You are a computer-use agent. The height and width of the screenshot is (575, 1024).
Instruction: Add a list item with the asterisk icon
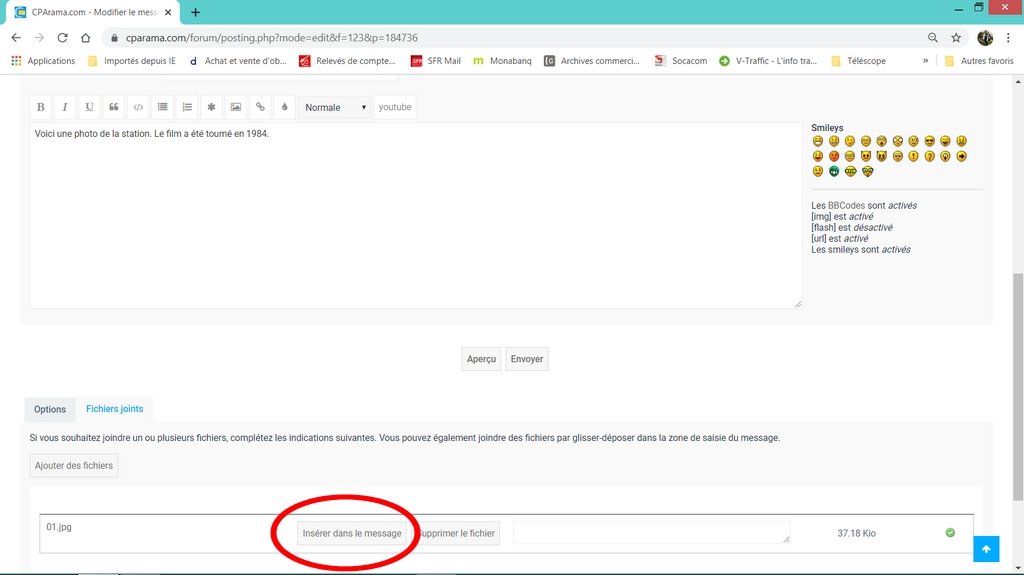(212, 107)
